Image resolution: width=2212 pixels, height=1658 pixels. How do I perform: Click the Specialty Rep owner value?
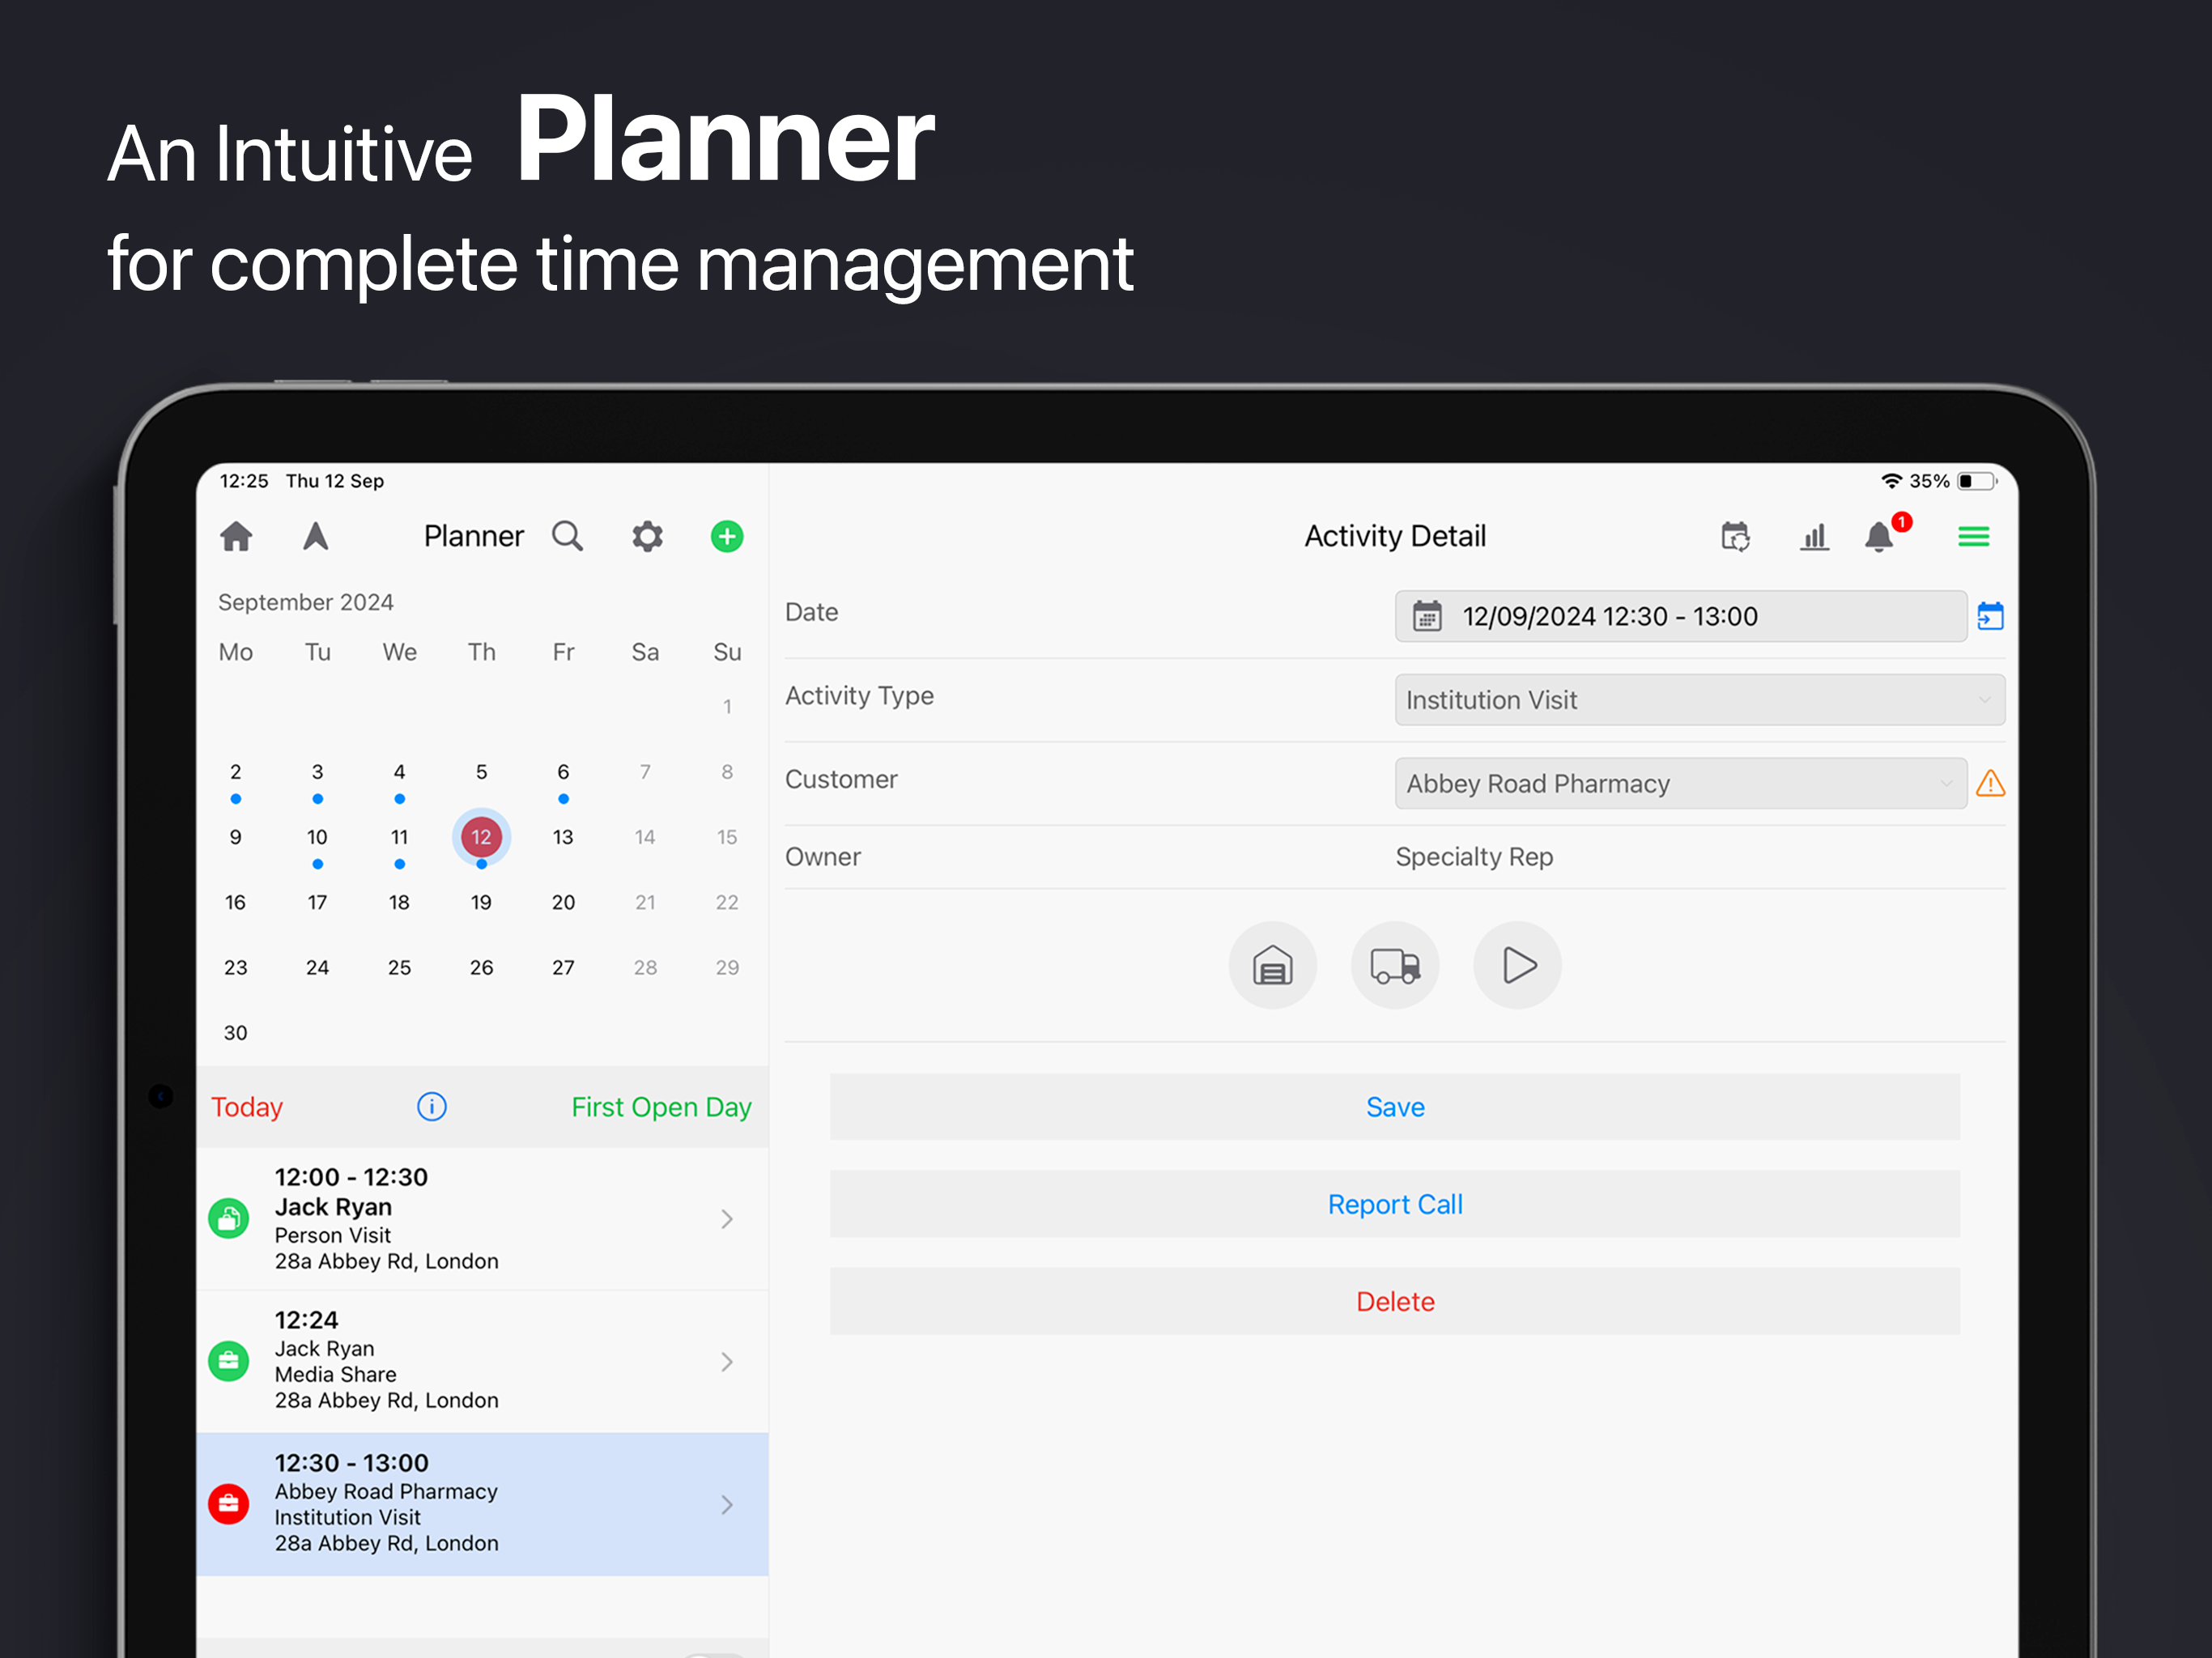point(1474,857)
